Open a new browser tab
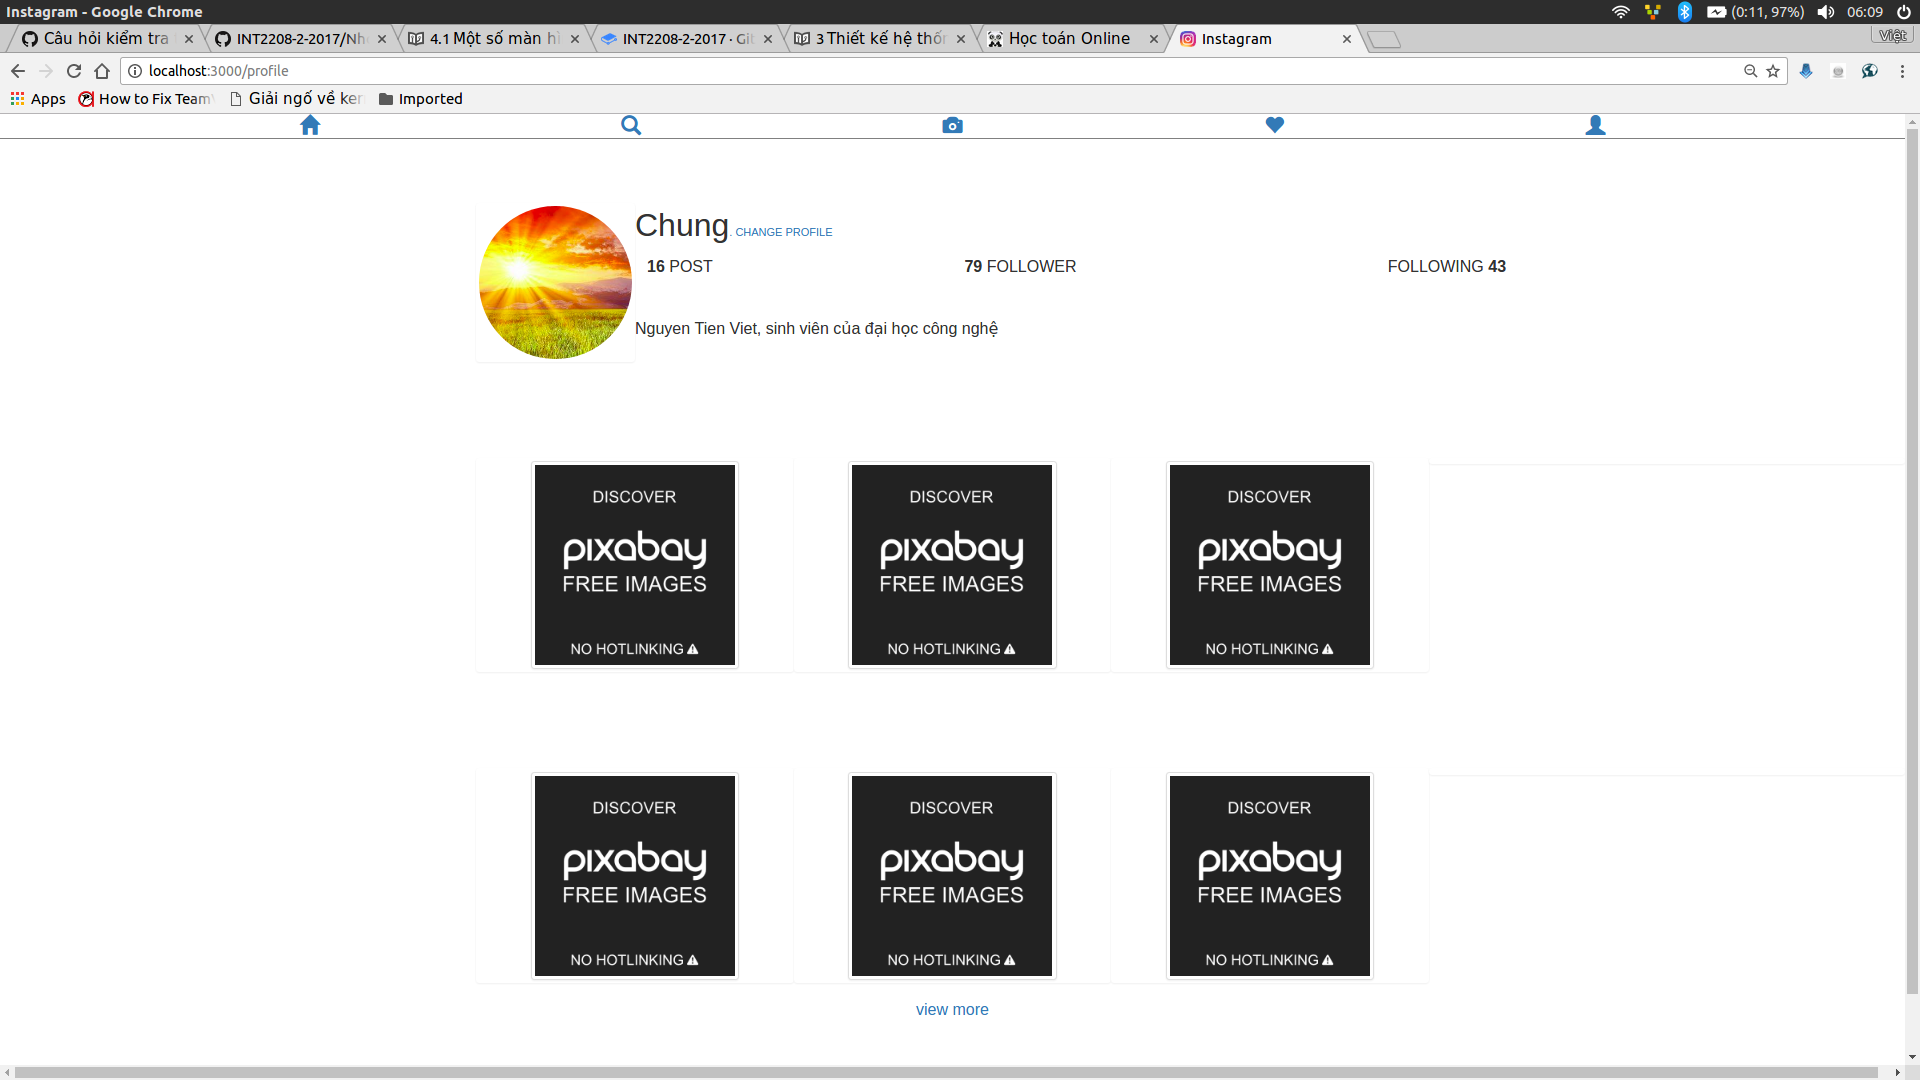1920x1080 pixels. [1384, 39]
